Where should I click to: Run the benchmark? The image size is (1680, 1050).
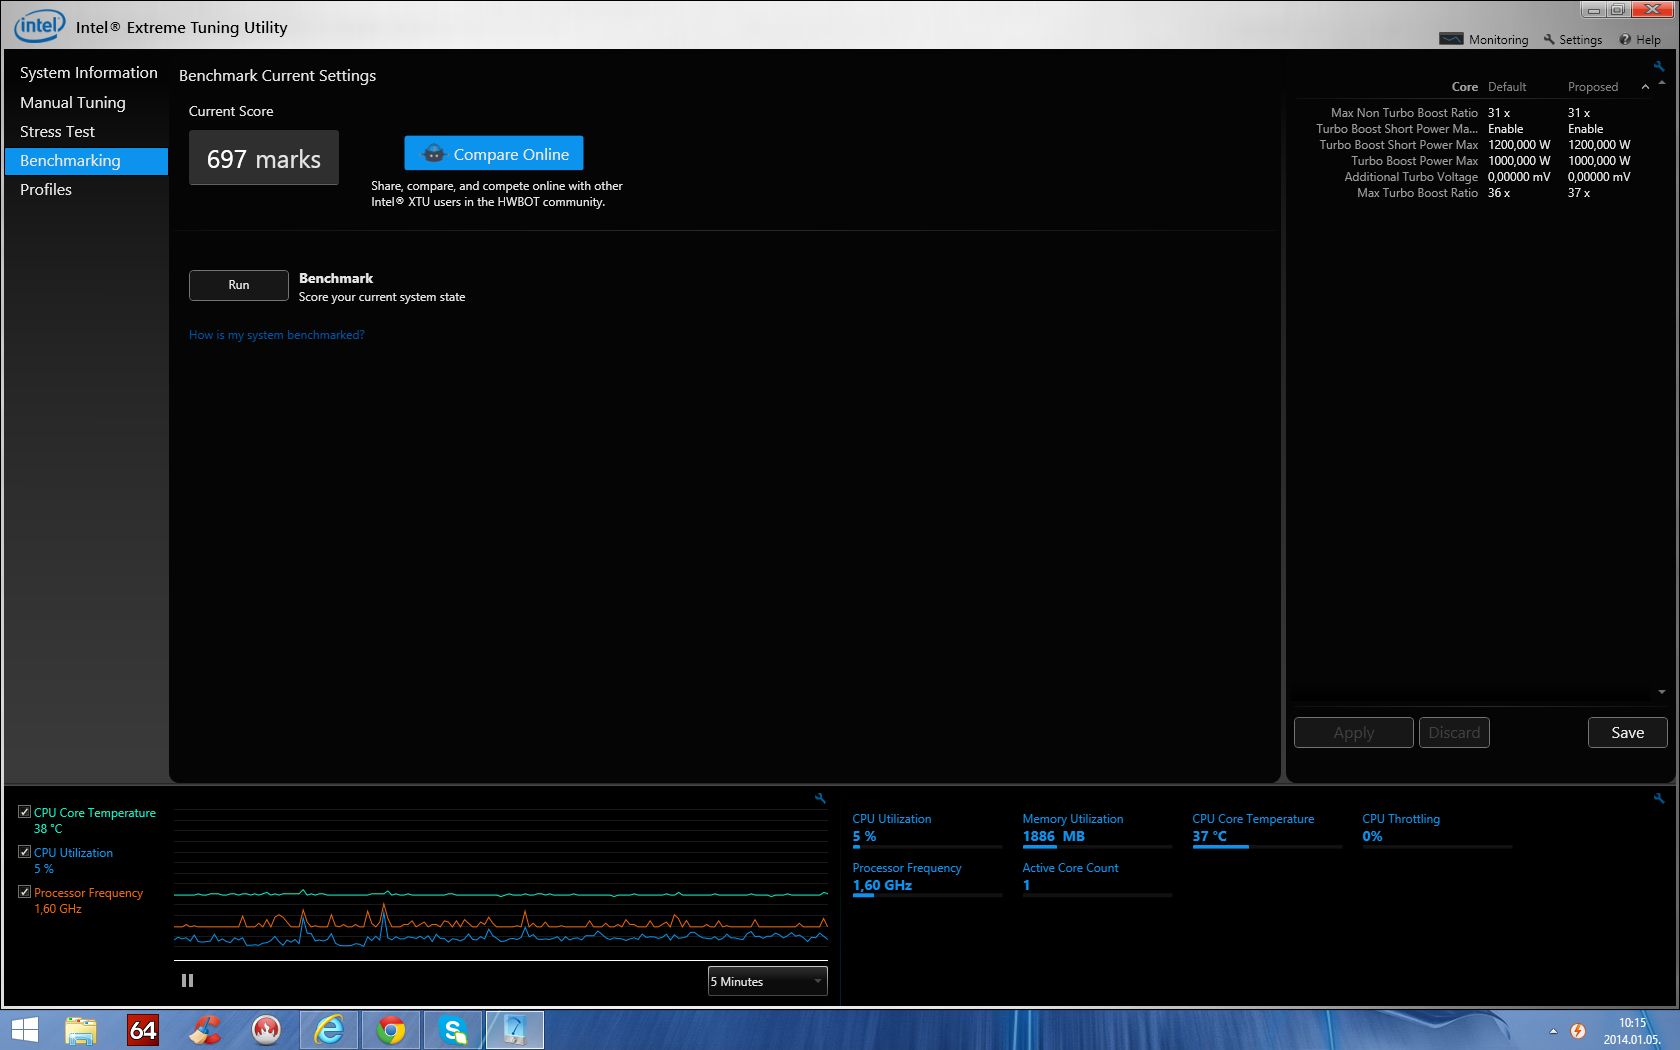pyautogui.click(x=239, y=285)
